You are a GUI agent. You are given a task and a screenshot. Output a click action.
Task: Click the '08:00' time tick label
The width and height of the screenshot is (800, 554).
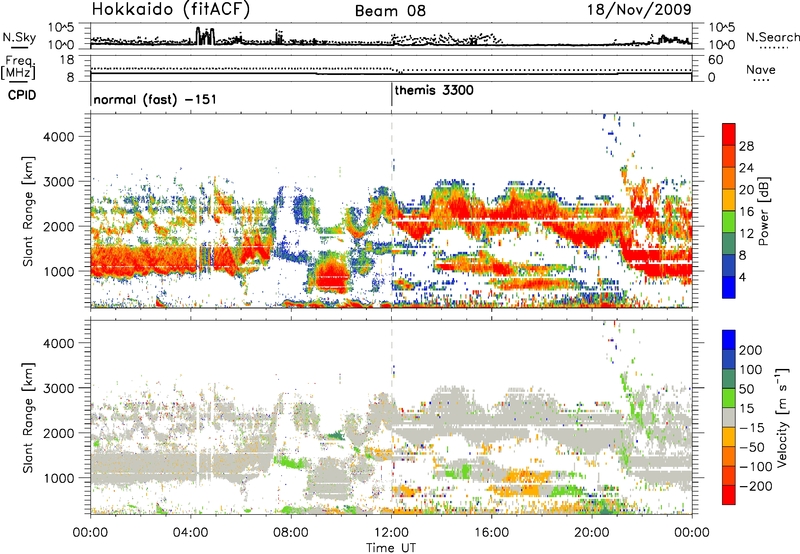[x=291, y=533]
